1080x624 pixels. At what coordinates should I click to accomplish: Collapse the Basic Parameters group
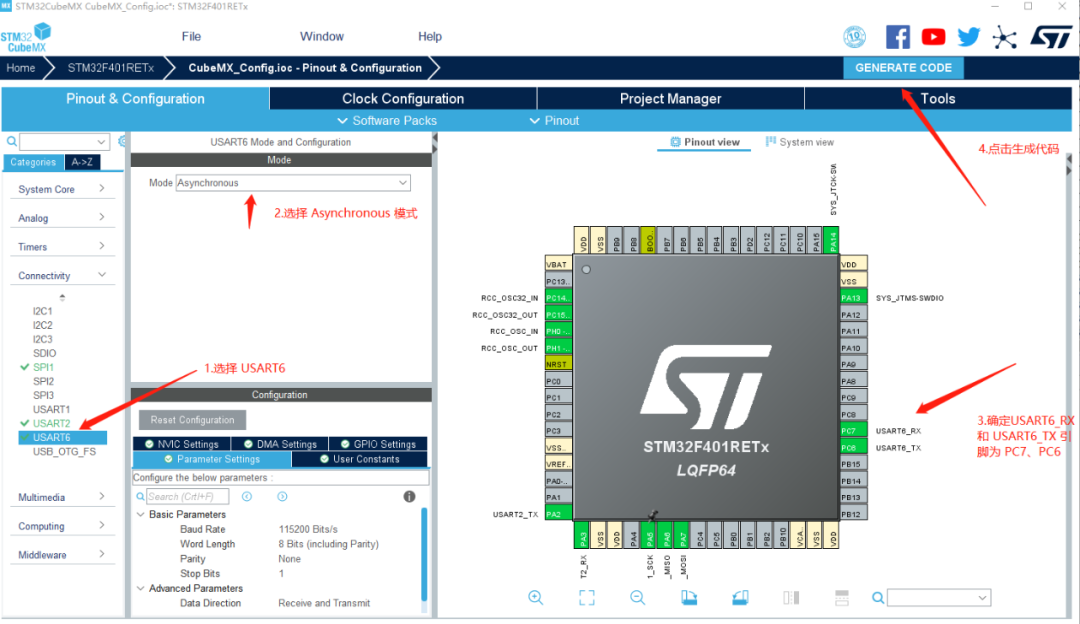pos(141,514)
